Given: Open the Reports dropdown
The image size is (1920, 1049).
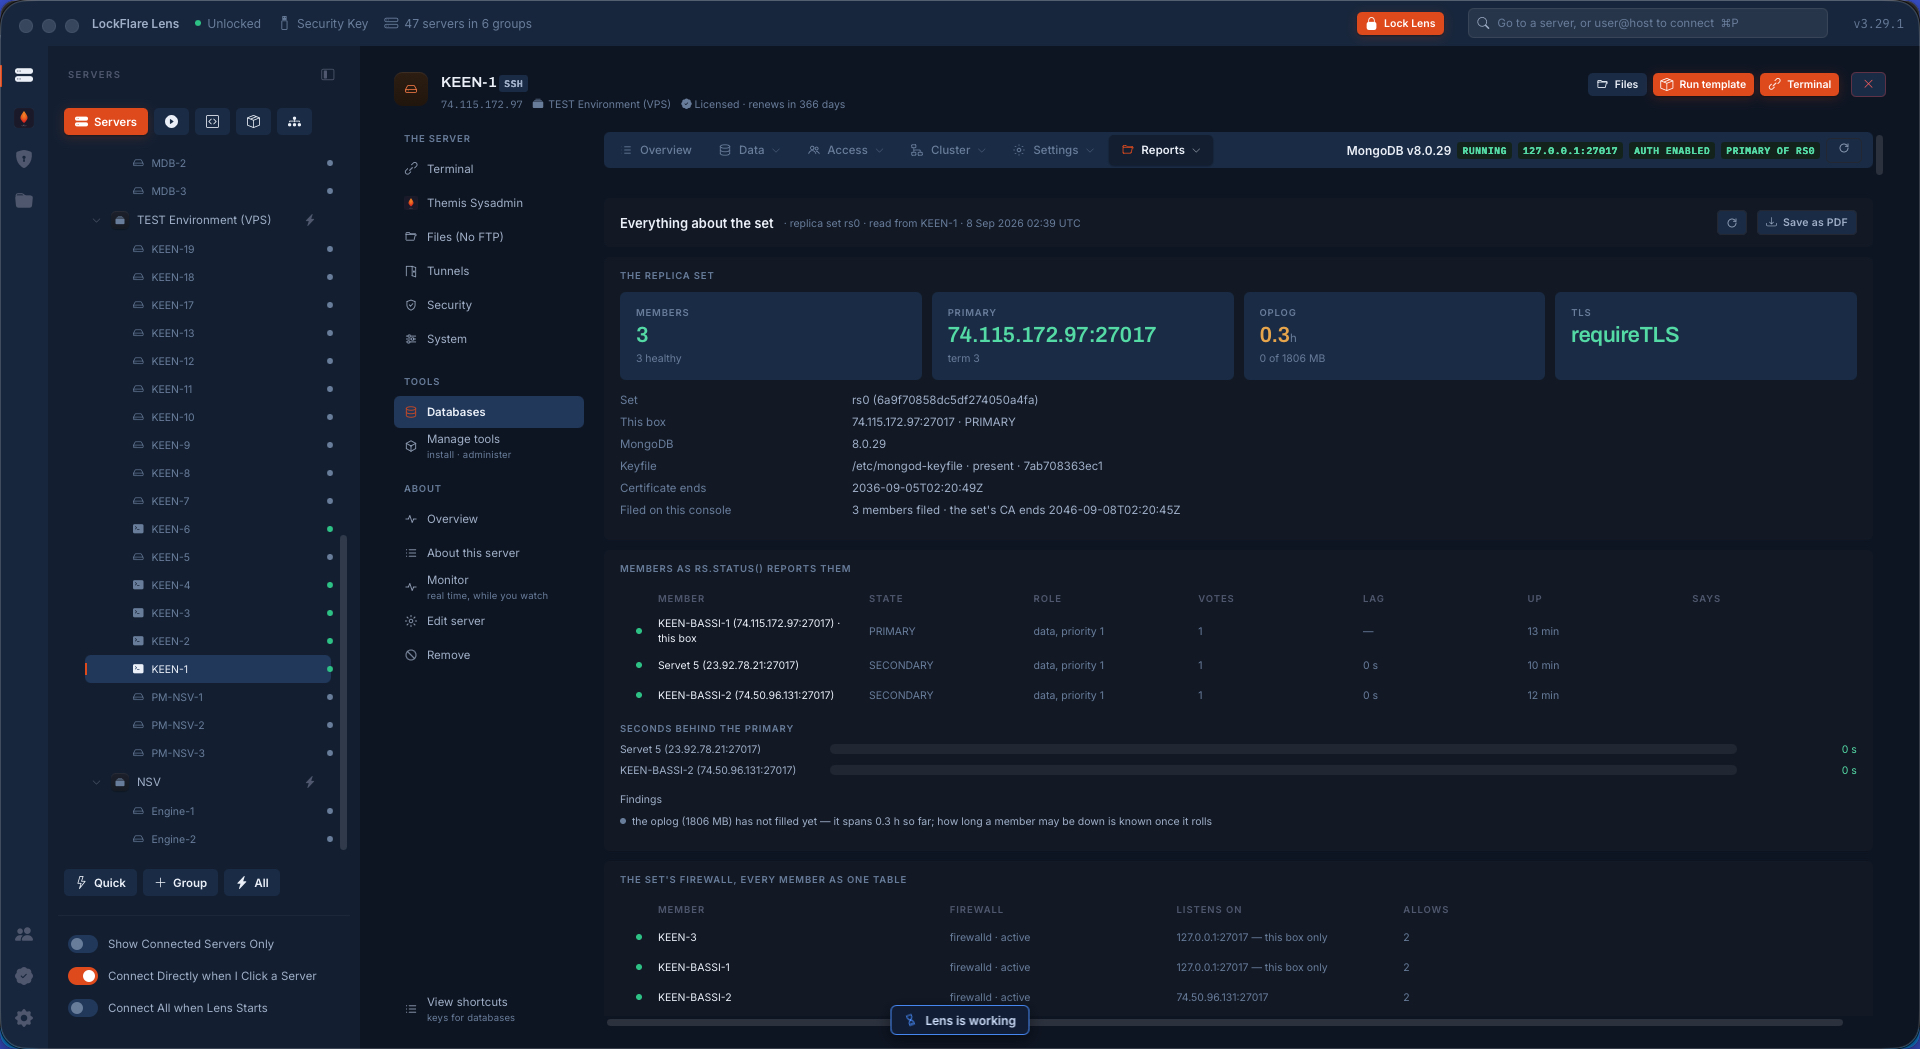Looking at the screenshot, I should 1161,150.
